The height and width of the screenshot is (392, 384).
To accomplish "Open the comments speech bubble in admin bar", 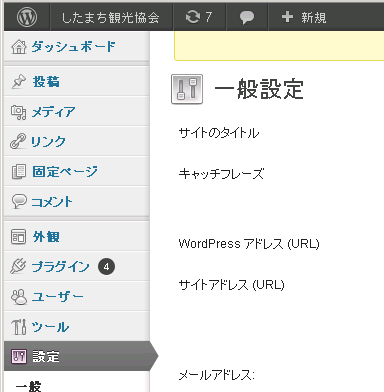I will [x=247, y=17].
